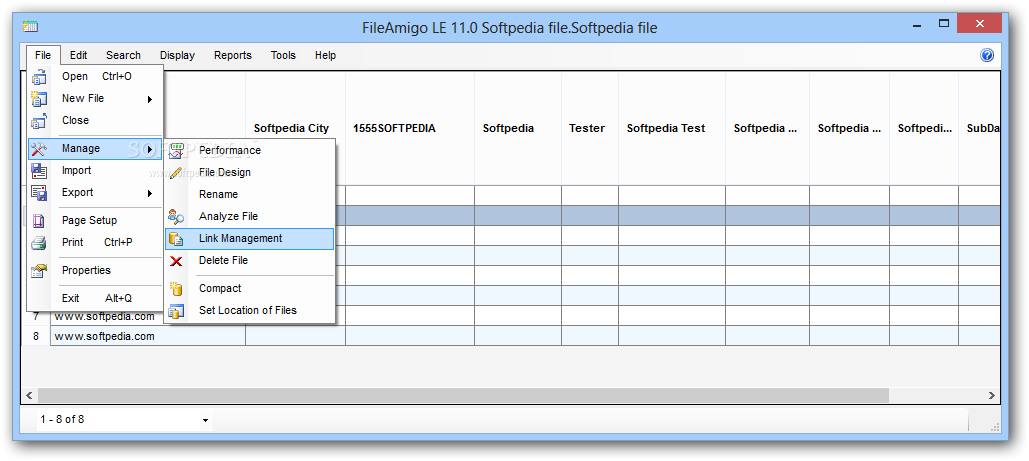Screen dimensions: 1029x461
Task: Click the Set Location of Files icon
Action: [177, 311]
